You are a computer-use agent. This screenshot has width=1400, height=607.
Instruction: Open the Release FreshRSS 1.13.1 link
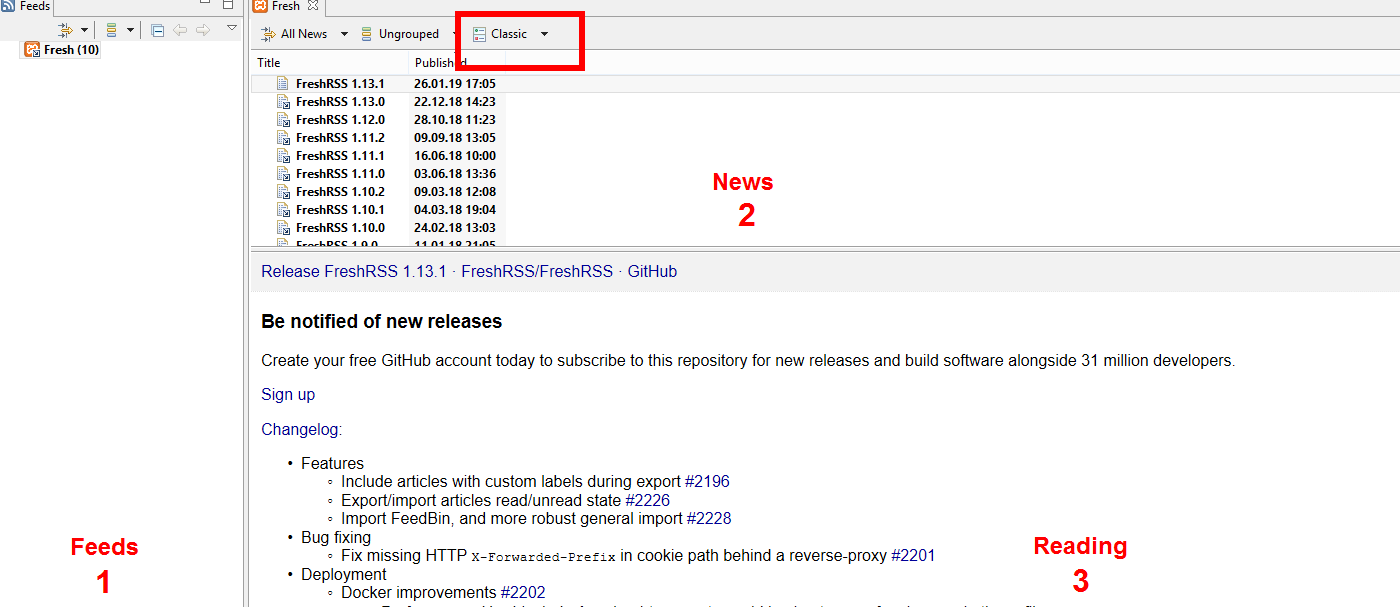354,272
